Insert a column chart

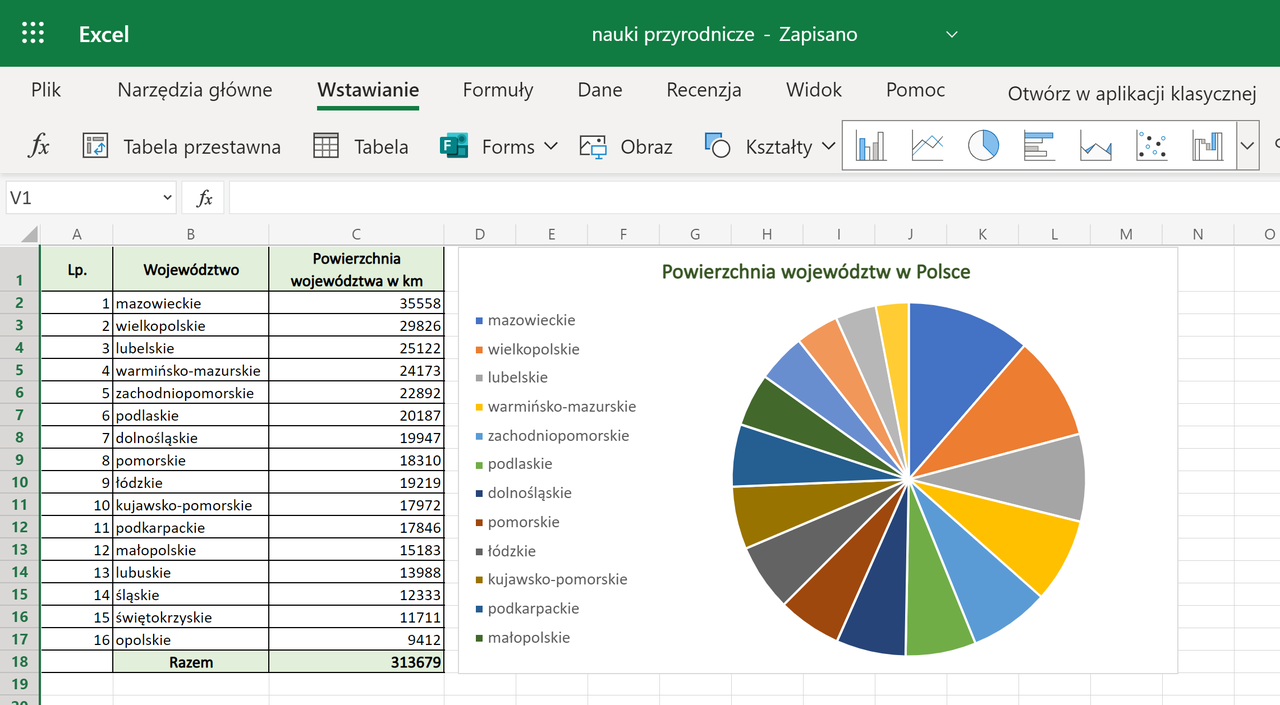pos(869,145)
